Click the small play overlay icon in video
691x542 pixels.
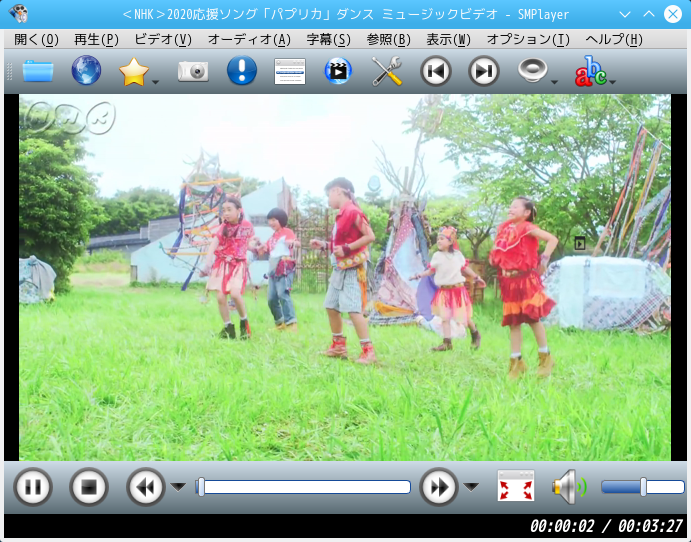point(580,243)
